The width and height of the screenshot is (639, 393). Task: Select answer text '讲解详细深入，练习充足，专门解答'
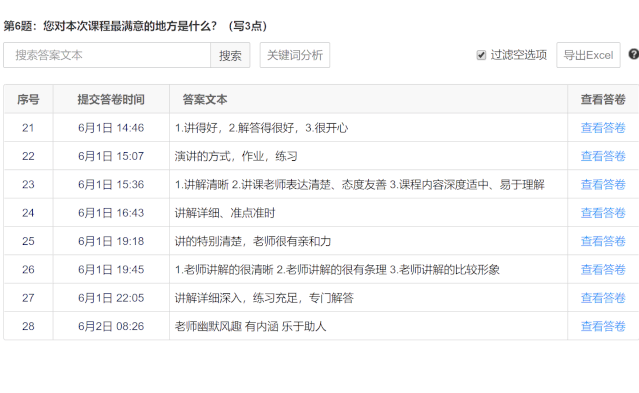coord(264,298)
